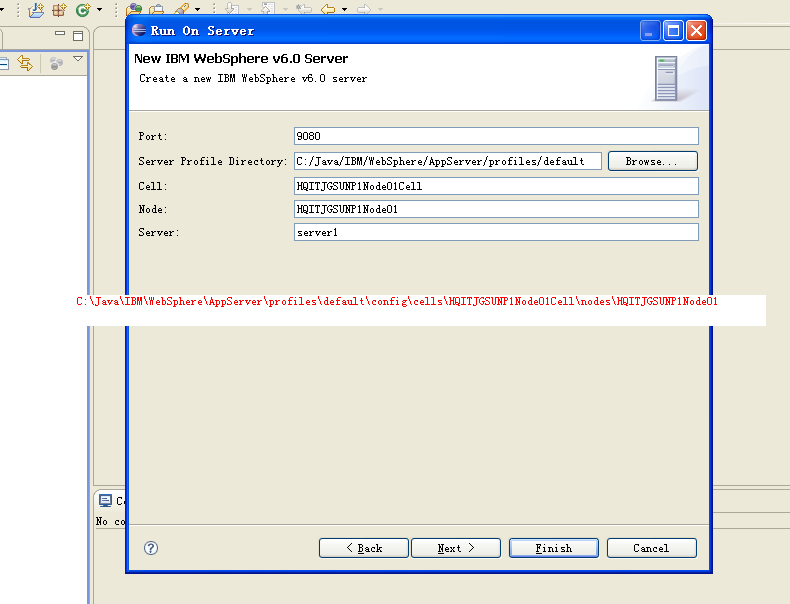The image size is (790, 604).
Task: Click in the Port input field
Action: tap(496, 136)
